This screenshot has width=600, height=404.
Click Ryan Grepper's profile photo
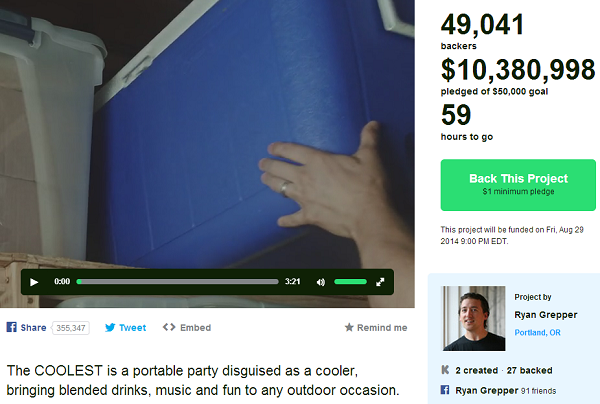tap(474, 318)
